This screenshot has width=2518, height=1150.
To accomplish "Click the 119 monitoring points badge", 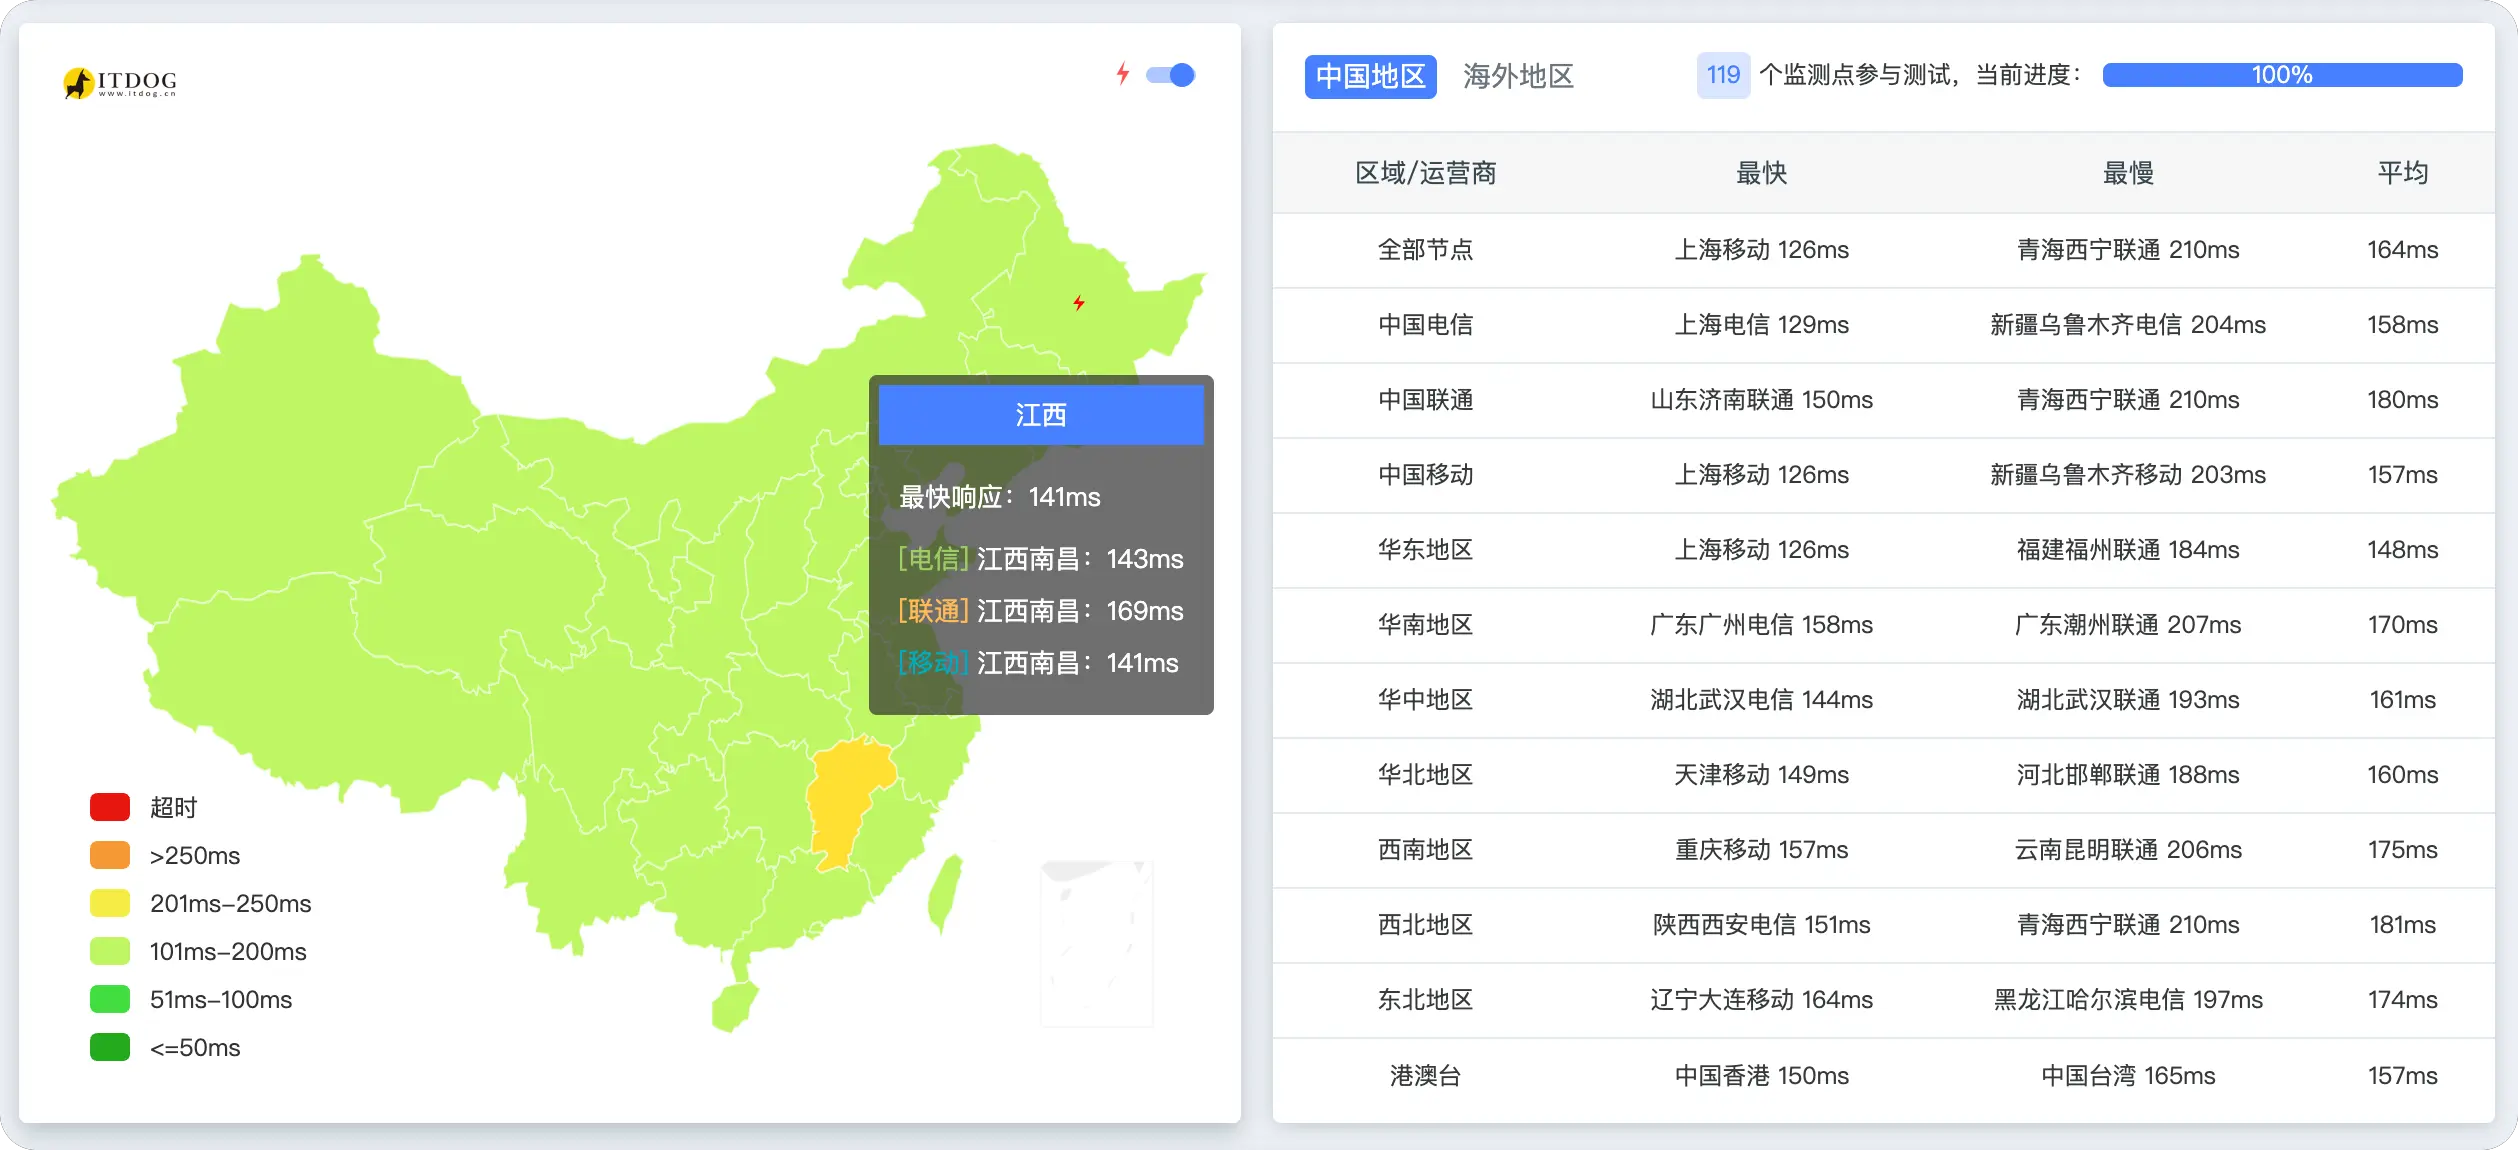I will 1723,75.
